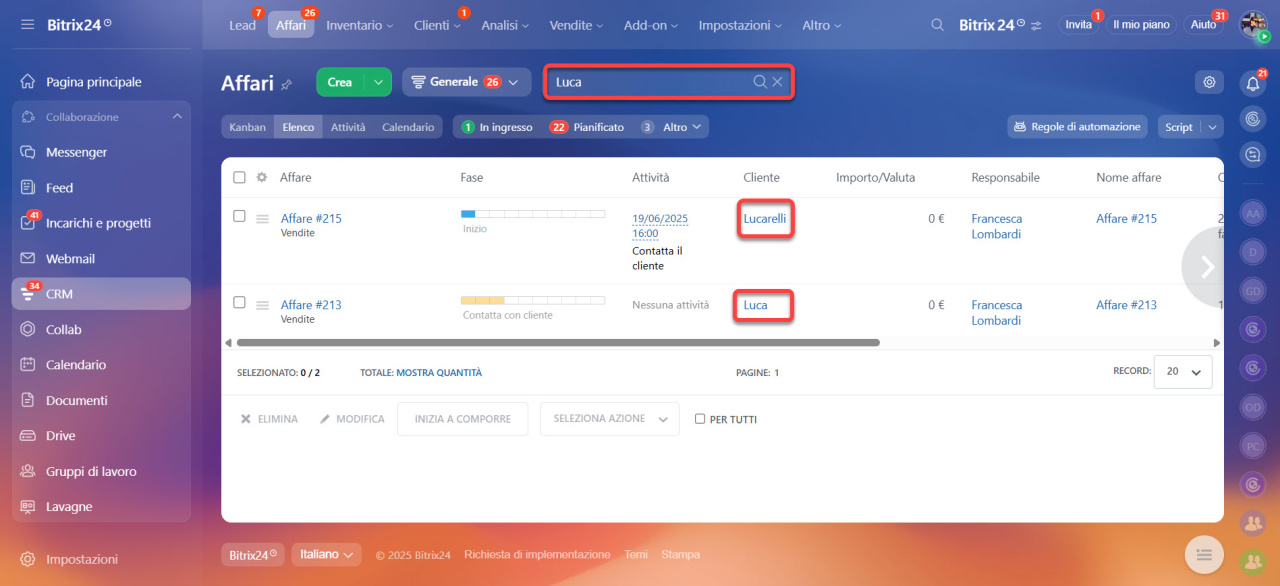Open Italiano language selector
This screenshot has width=1280, height=586.
pos(326,554)
